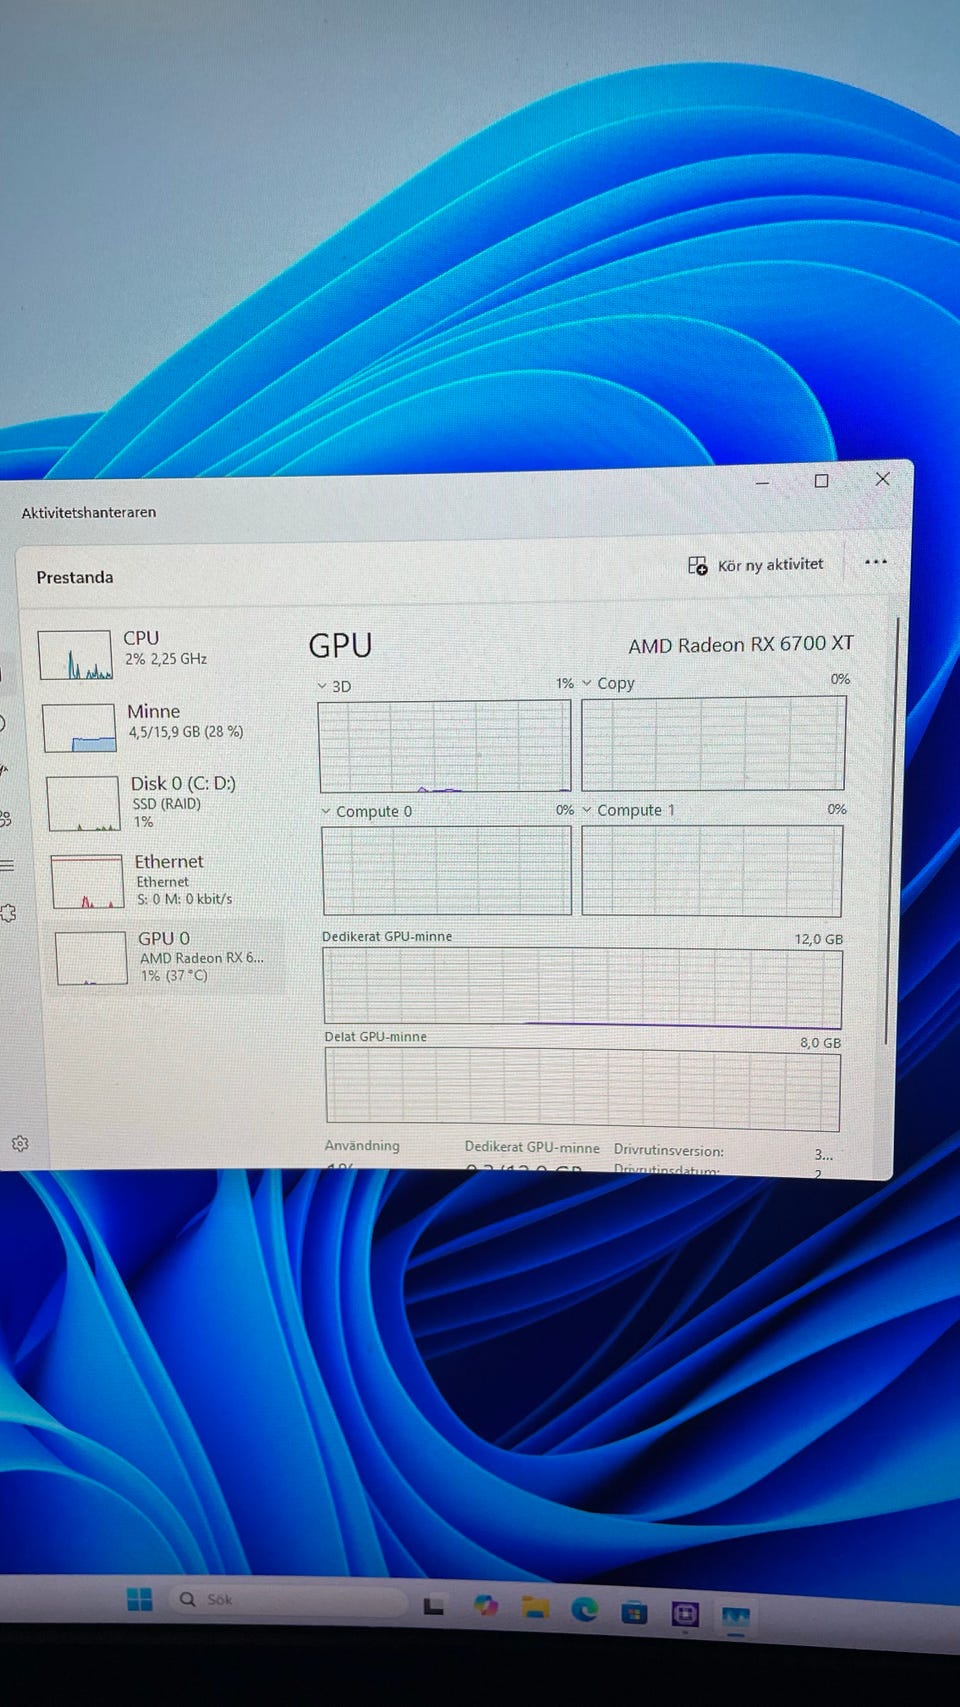
Task: Open the Ethernet performance entry label
Action: click(169, 861)
